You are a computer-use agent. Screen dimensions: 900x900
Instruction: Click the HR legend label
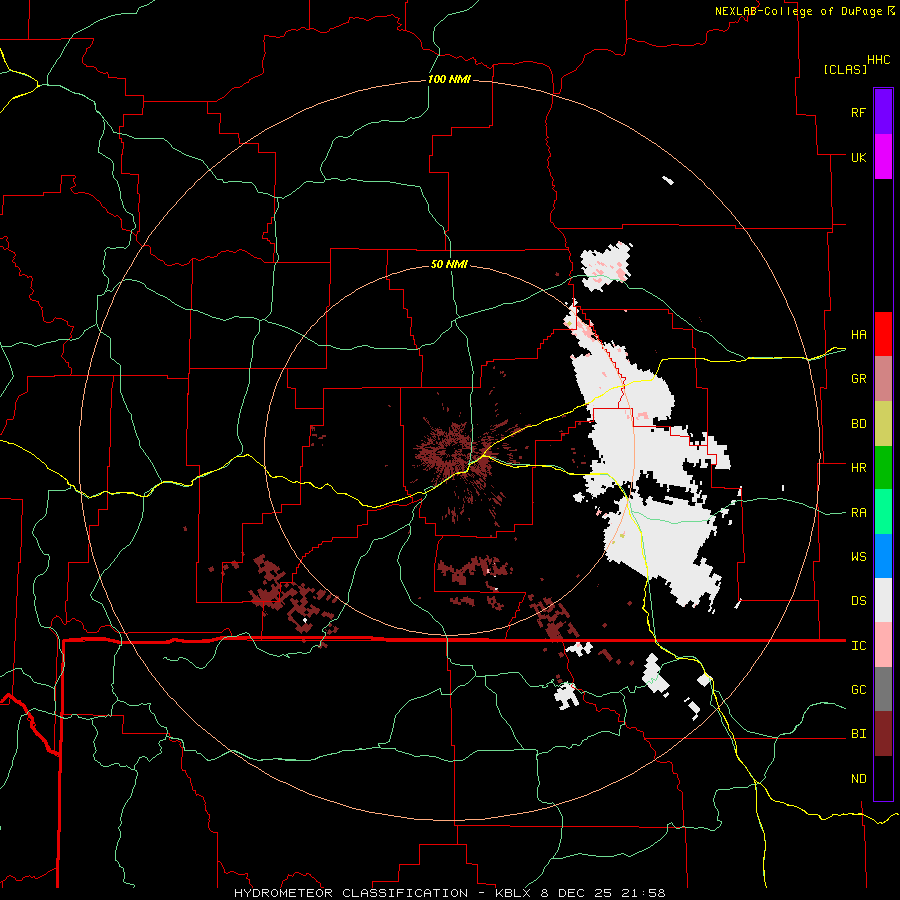[x=858, y=468]
